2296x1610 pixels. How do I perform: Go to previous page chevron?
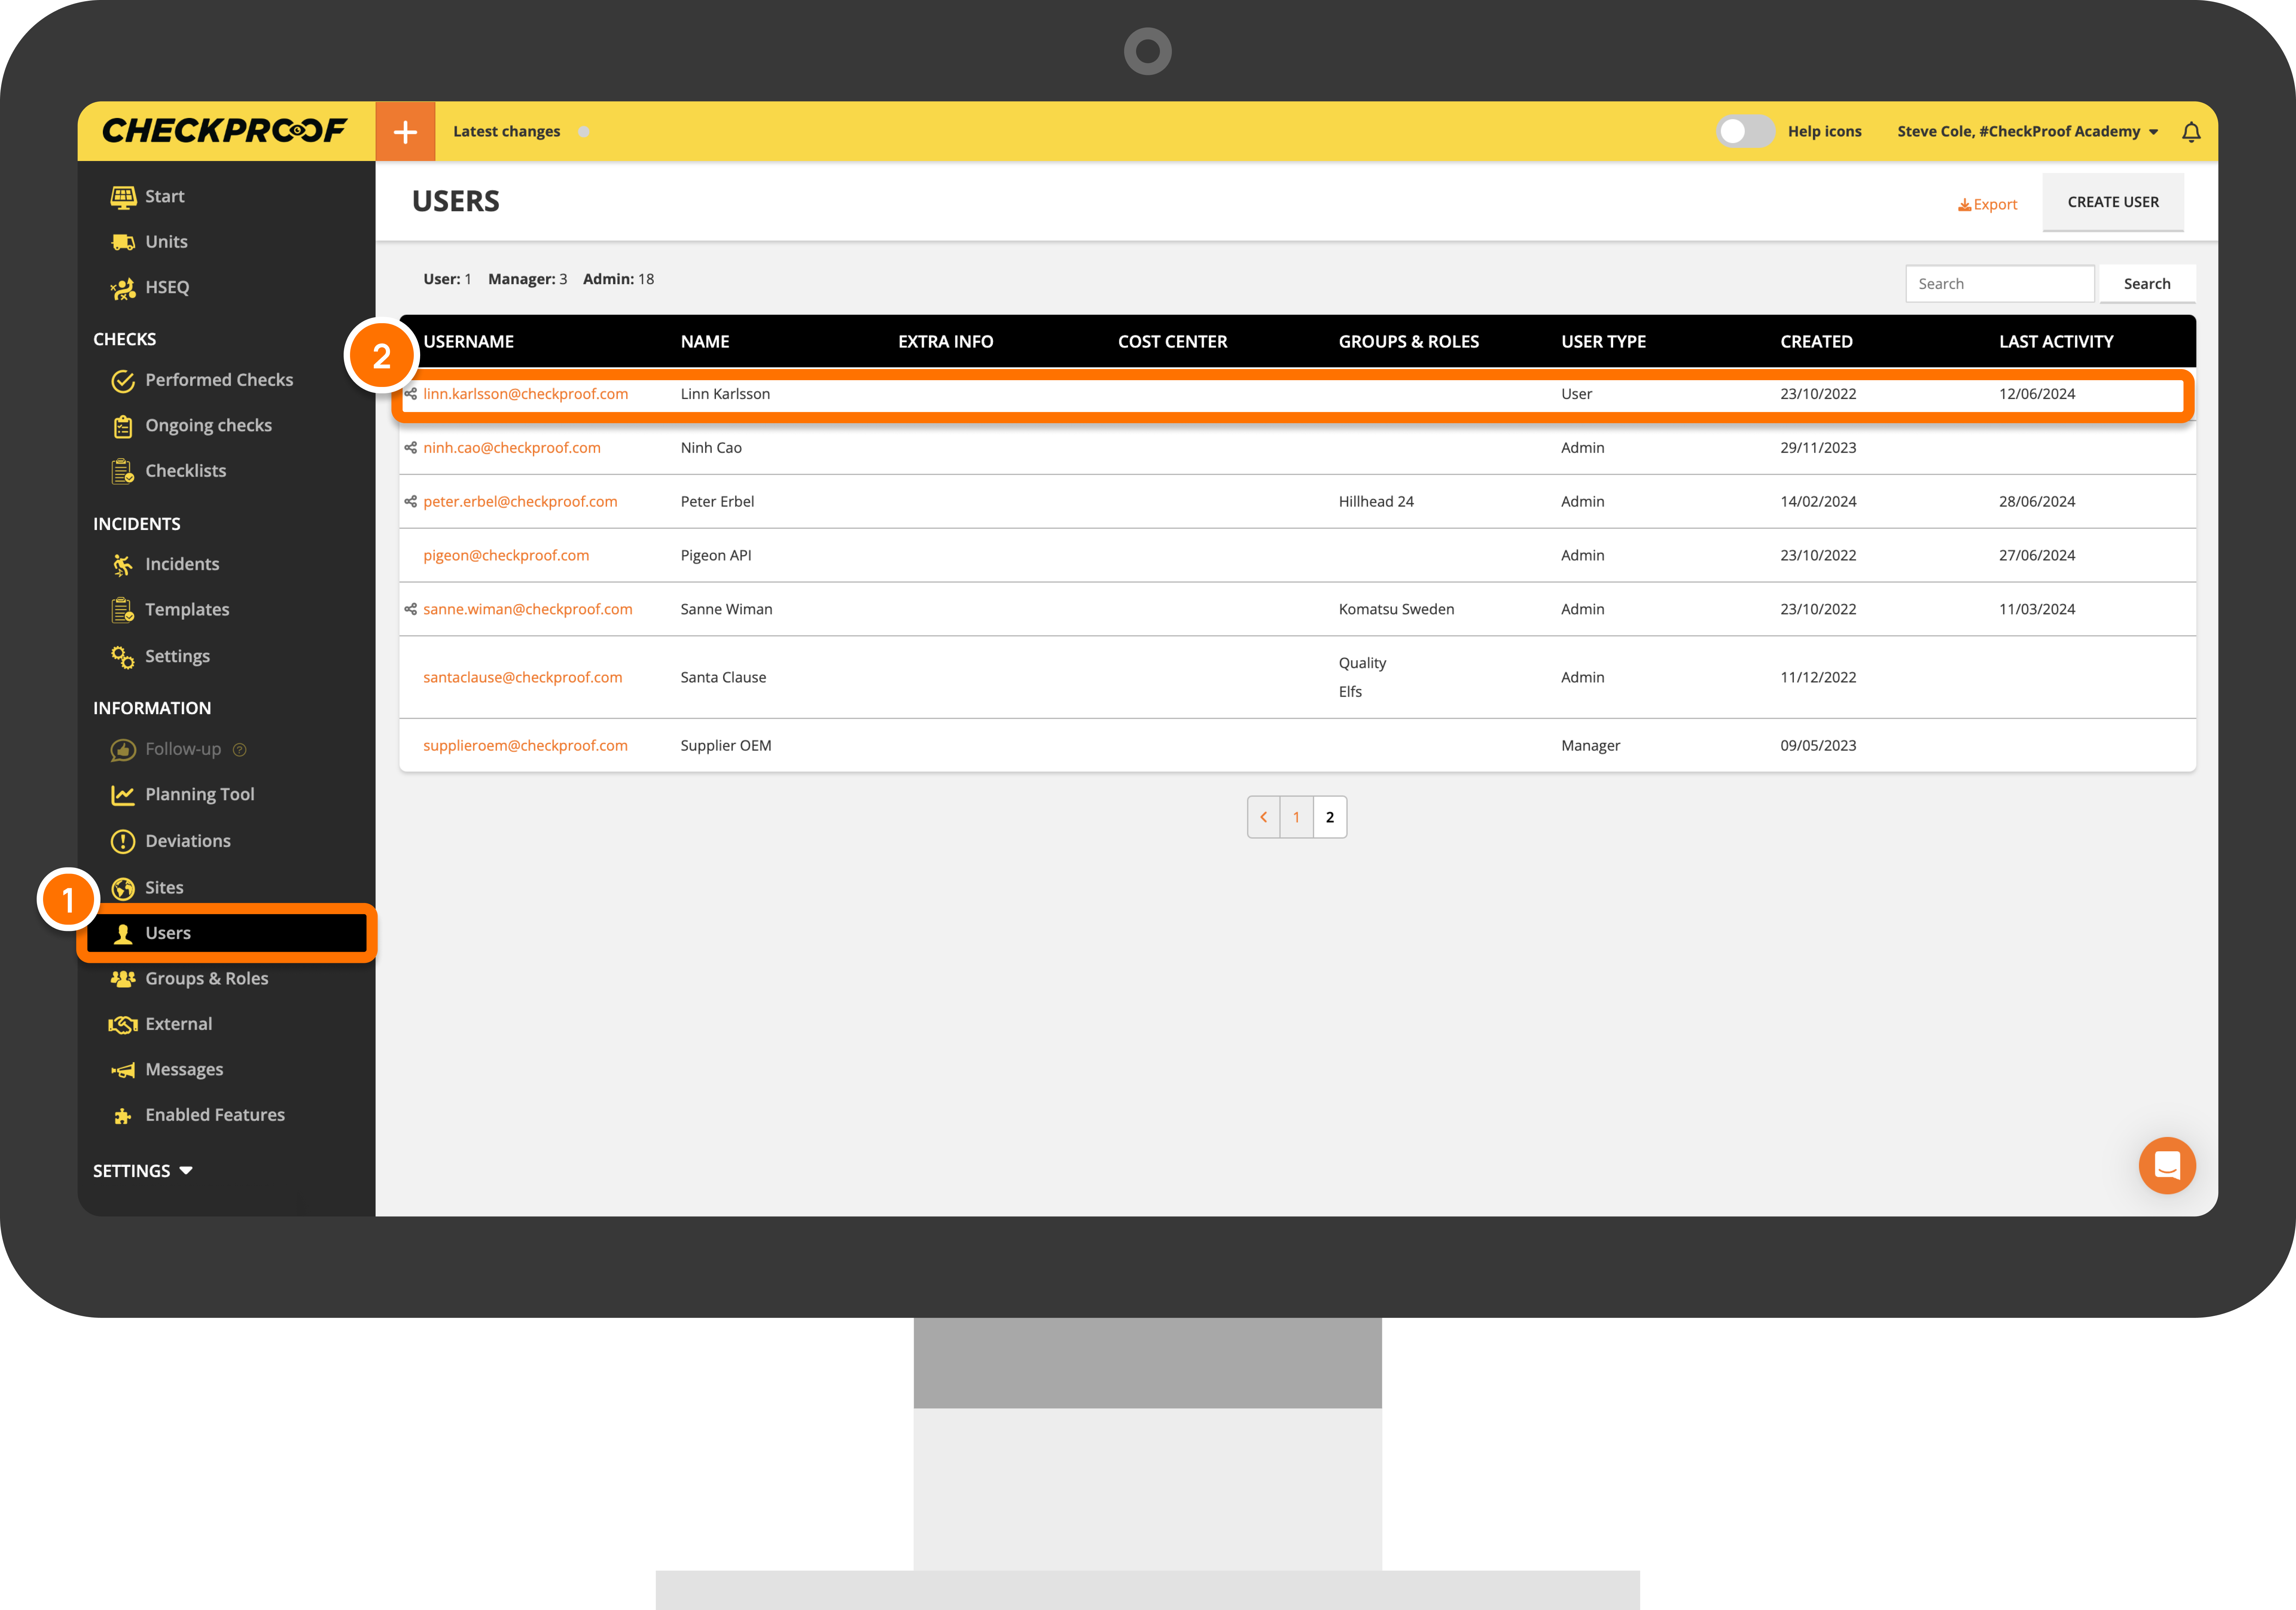[1263, 817]
